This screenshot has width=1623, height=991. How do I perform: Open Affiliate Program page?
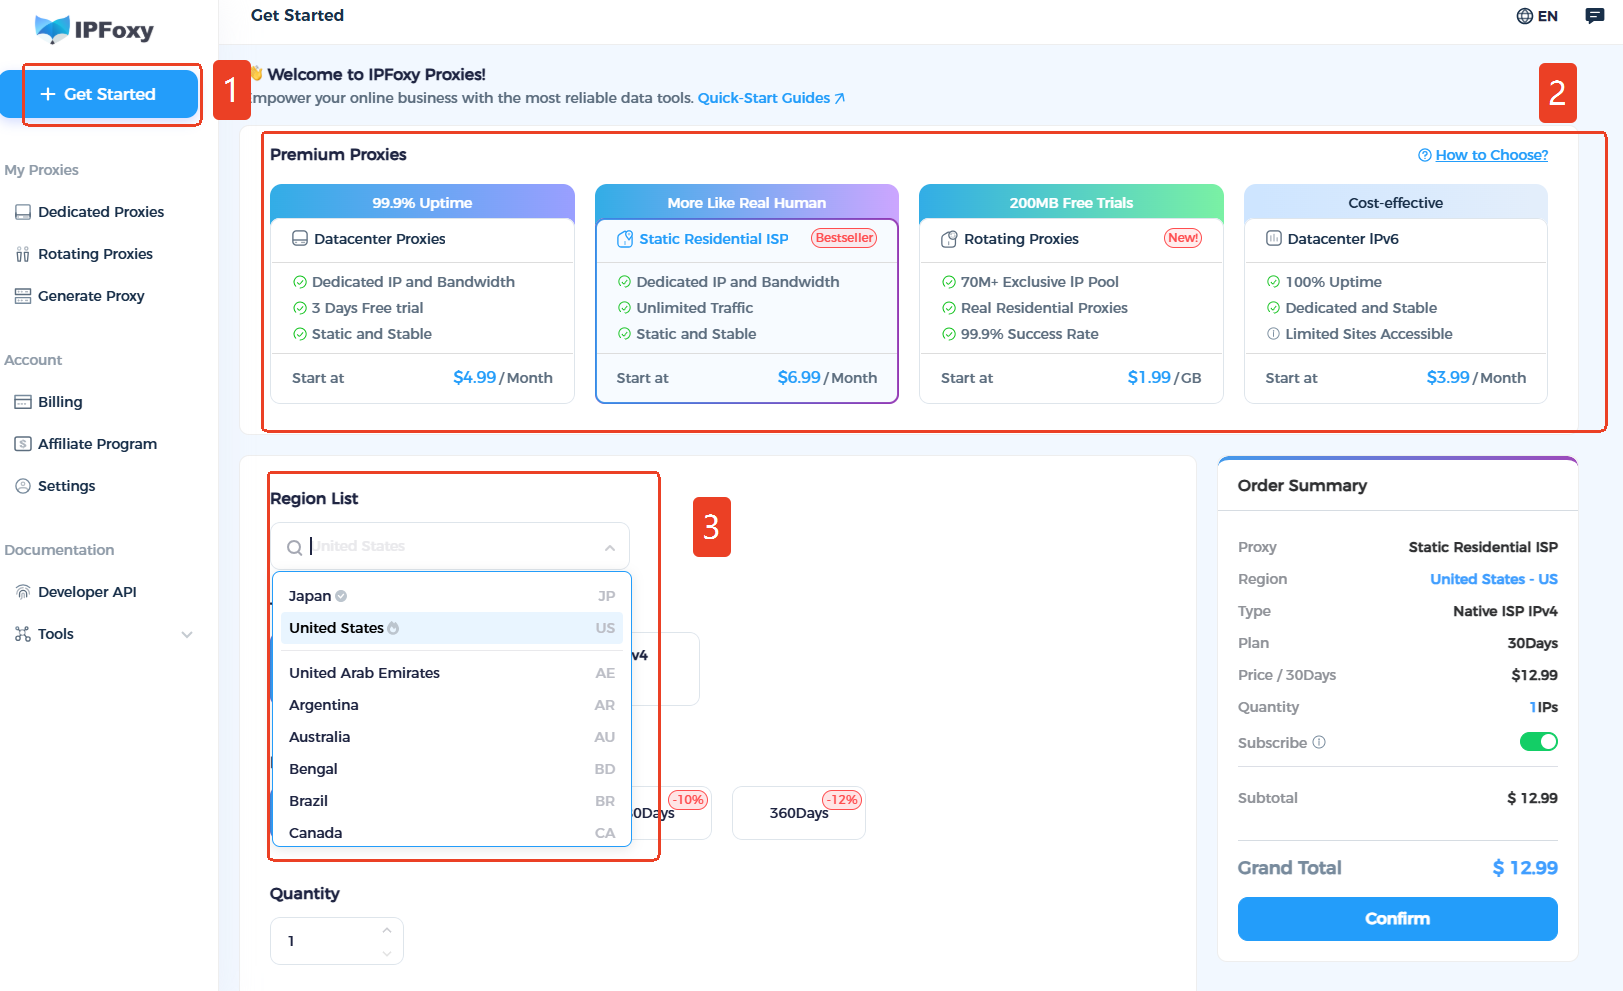[97, 444]
